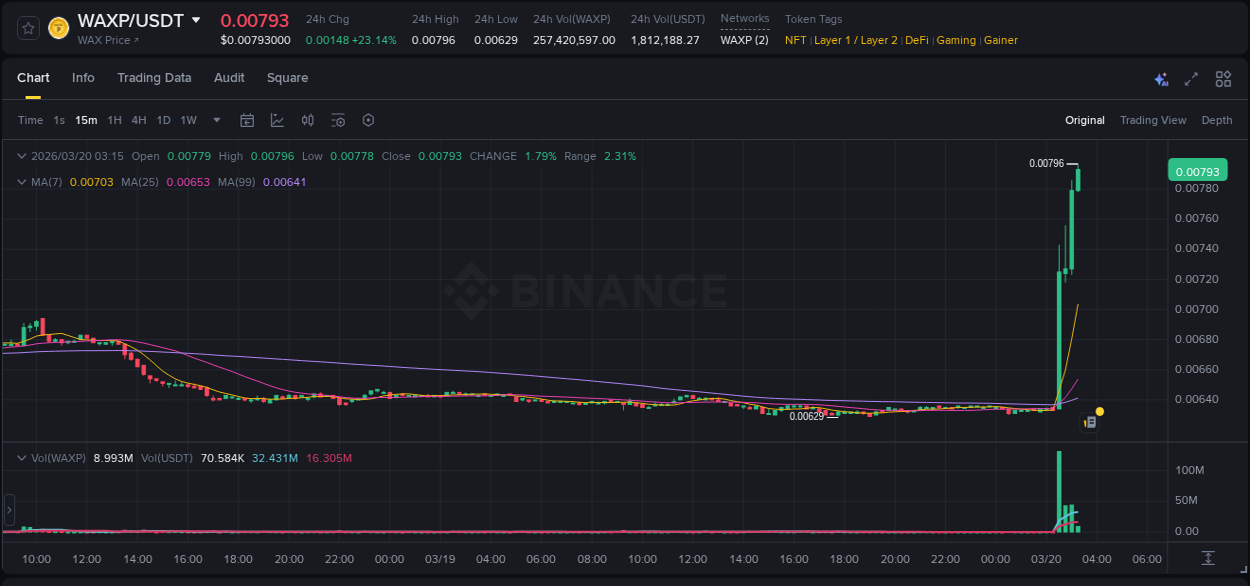The height and width of the screenshot is (586, 1250).
Task: Open WAXP/USDT pair selector dropdown
Action: coord(196,20)
